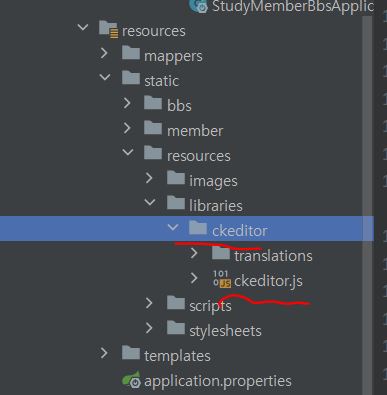This screenshot has height=395, width=387.
Task: Collapse the top-level resources folder chevron
Action: [x=83, y=27]
